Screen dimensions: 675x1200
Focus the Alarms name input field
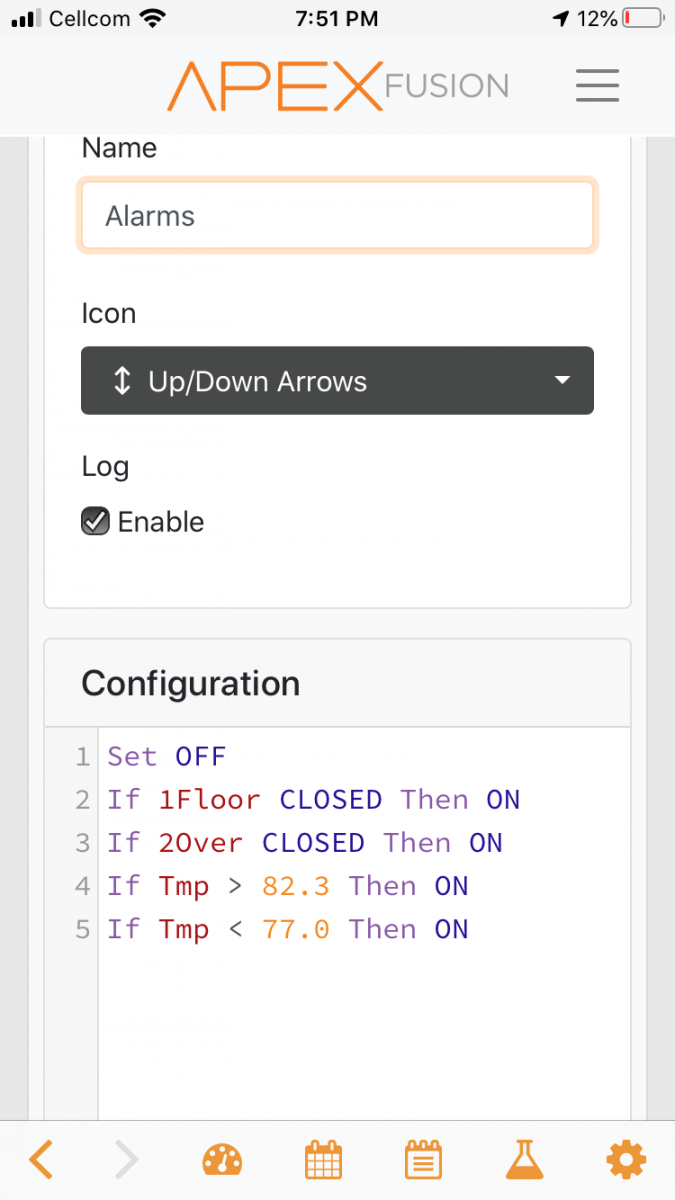pyautogui.click(x=337, y=215)
